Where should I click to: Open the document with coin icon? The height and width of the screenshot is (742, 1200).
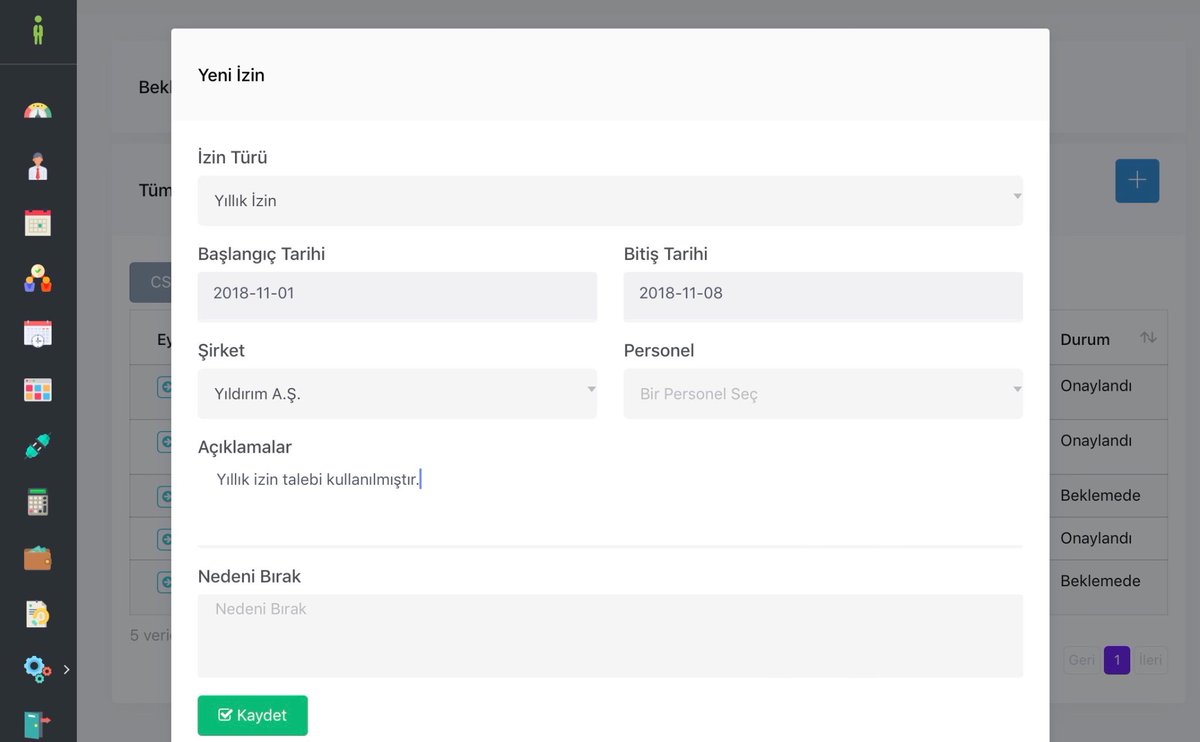[38, 614]
